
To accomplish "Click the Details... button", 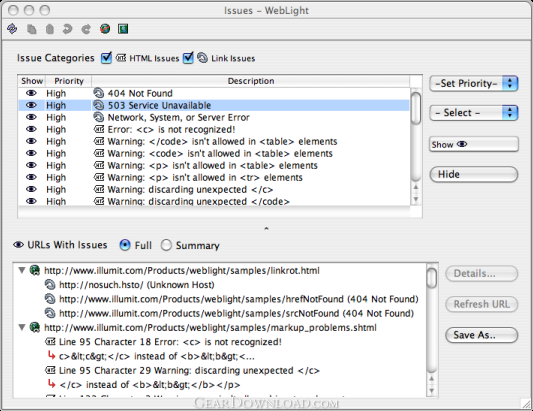I will 481,274.
